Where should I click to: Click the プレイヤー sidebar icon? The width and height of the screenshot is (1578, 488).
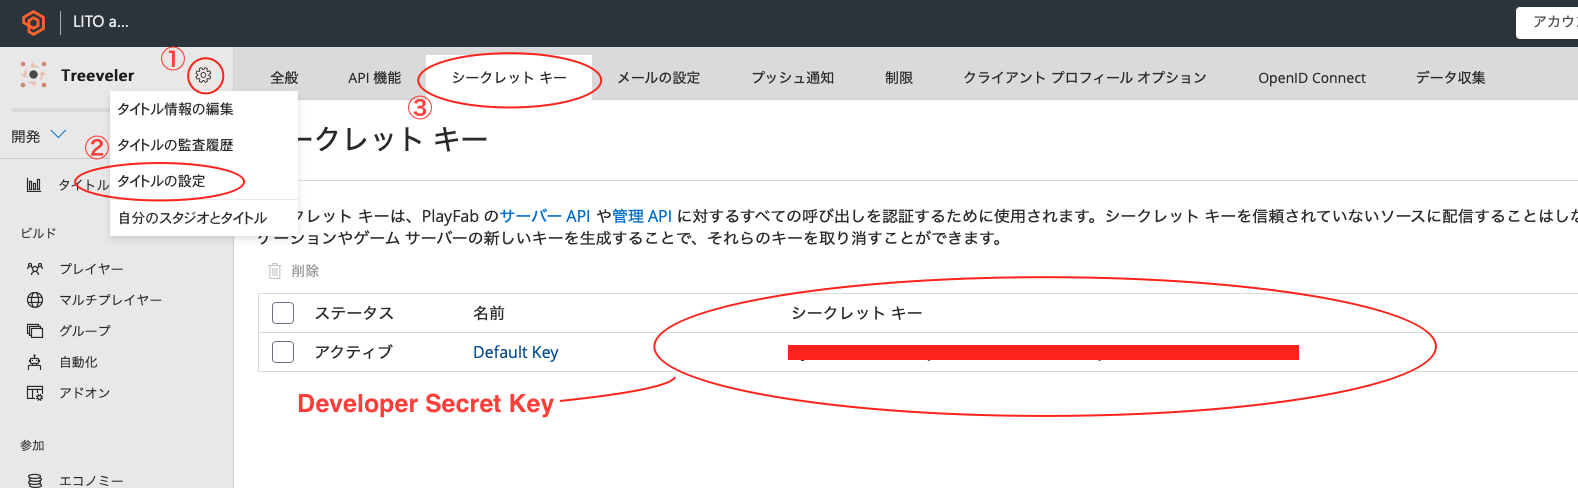click(x=35, y=269)
